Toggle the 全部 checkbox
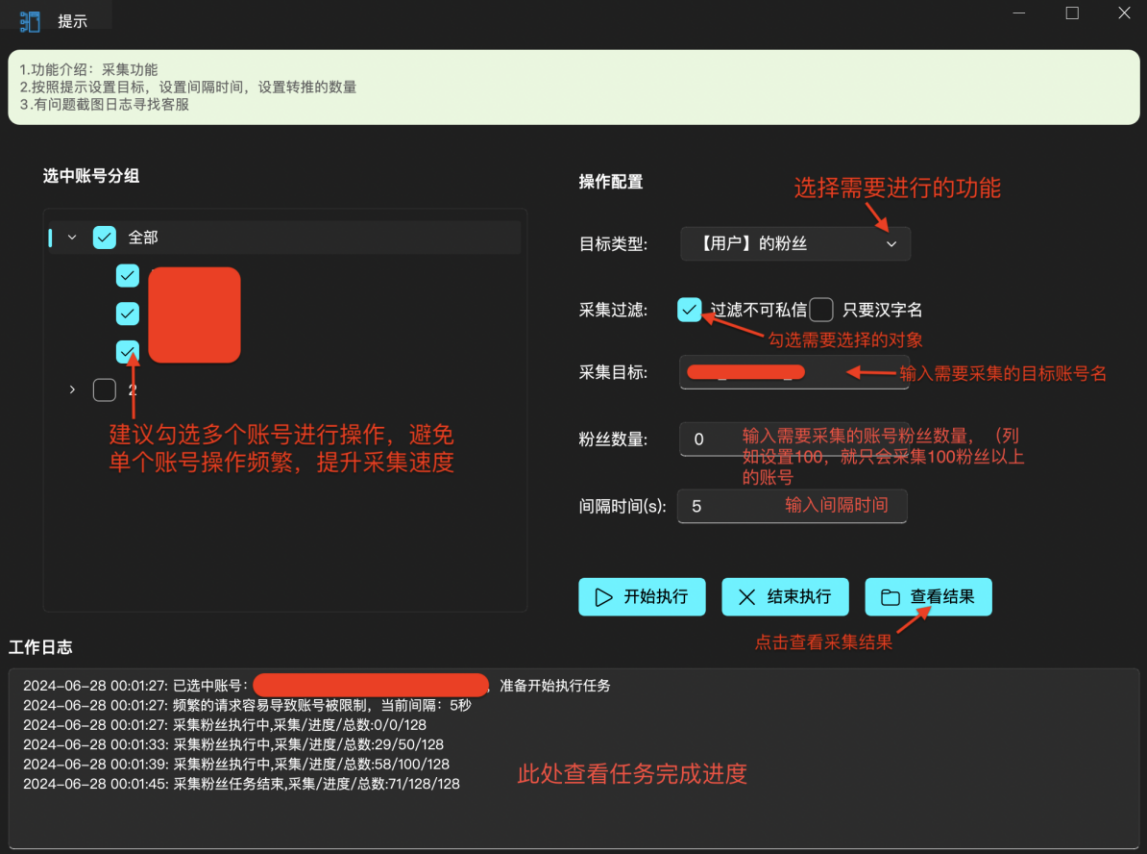This screenshot has width=1147, height=854. pyautogui.click(x=104, y=238)
